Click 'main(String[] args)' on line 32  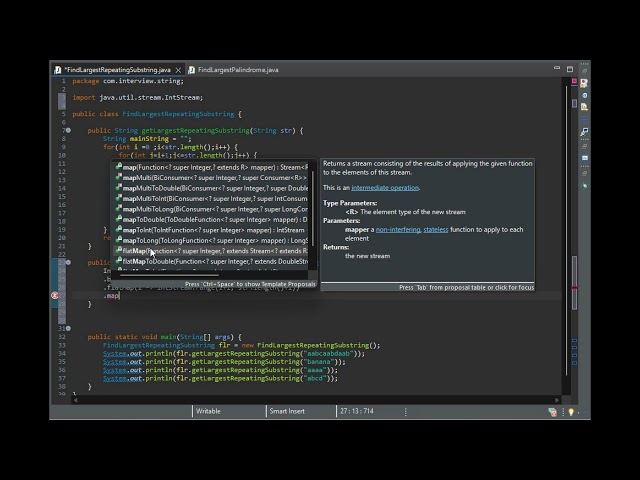(198, 337)
